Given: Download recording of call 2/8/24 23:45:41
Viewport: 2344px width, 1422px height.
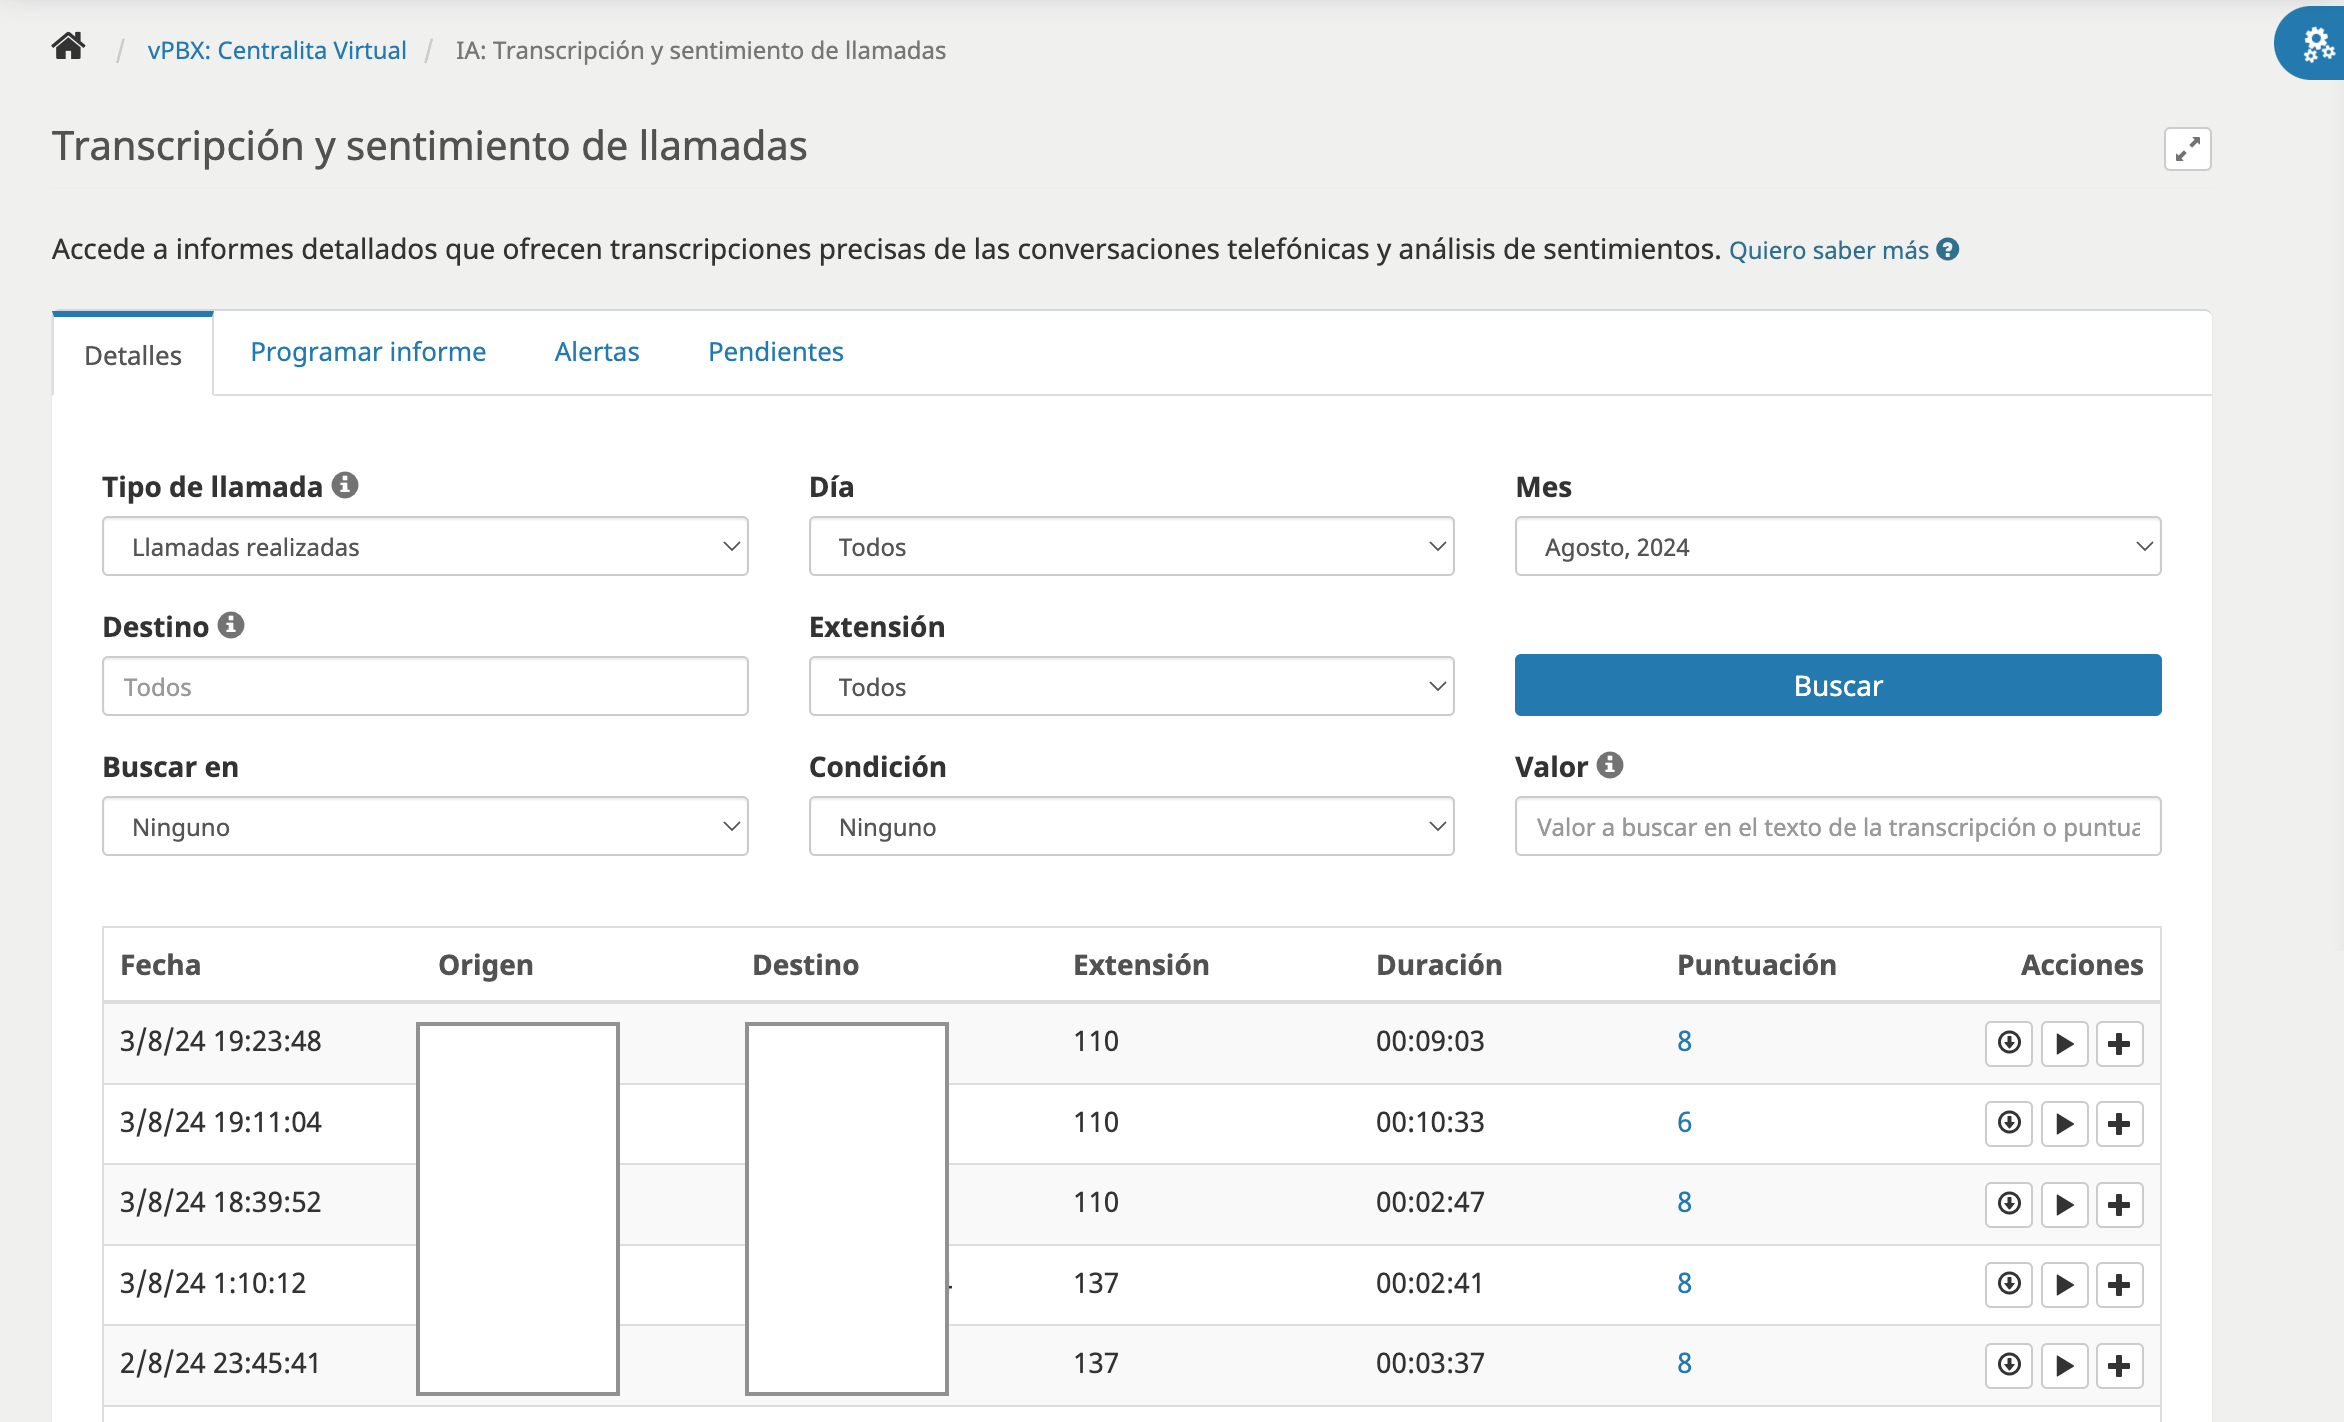Looking at the screenshot, I should click(x=2009, y=1365).
